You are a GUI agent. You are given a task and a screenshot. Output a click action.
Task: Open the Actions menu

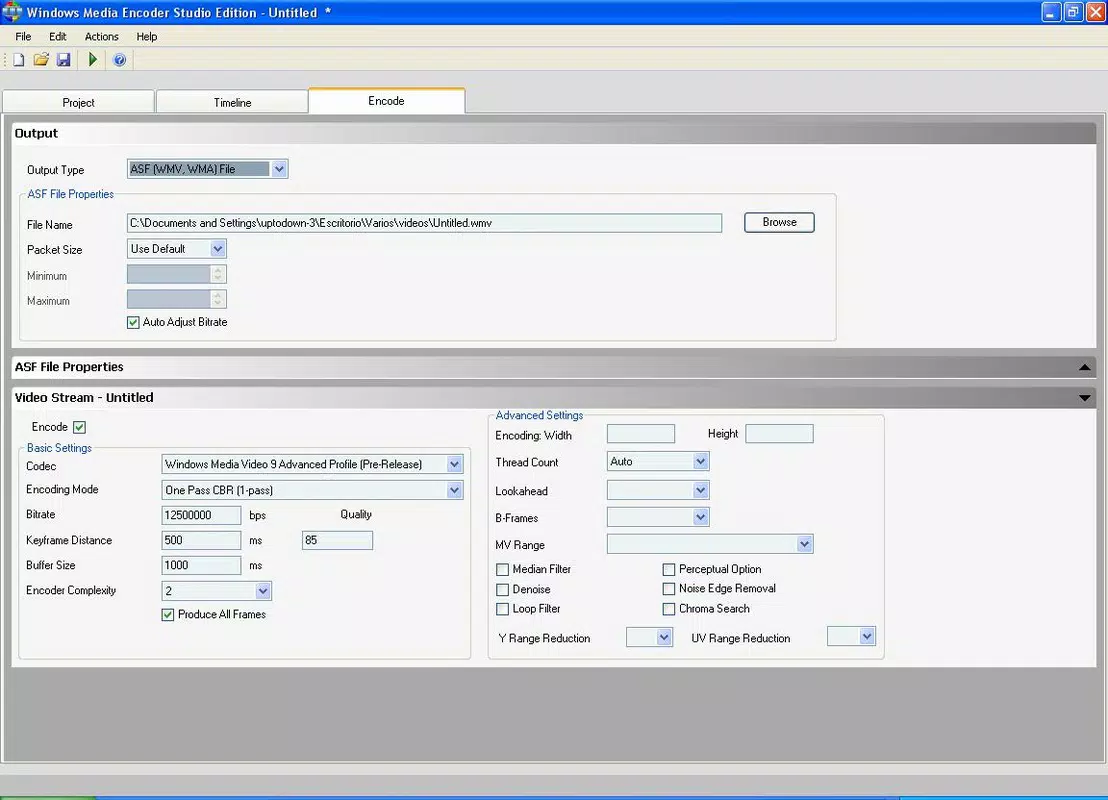102,37
